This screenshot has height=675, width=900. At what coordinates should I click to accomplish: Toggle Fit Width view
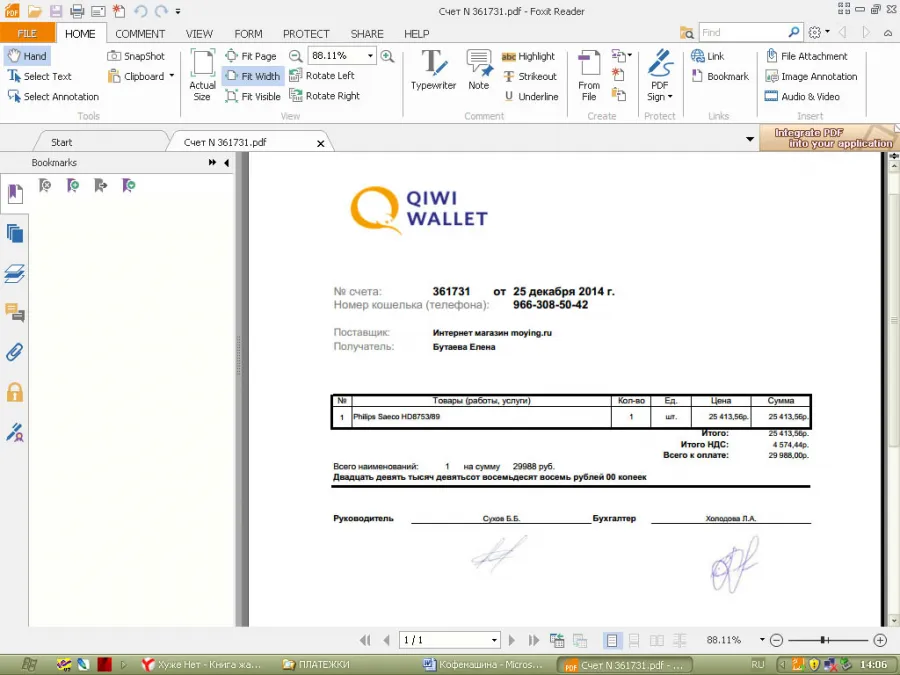click(x=253, y=76)
